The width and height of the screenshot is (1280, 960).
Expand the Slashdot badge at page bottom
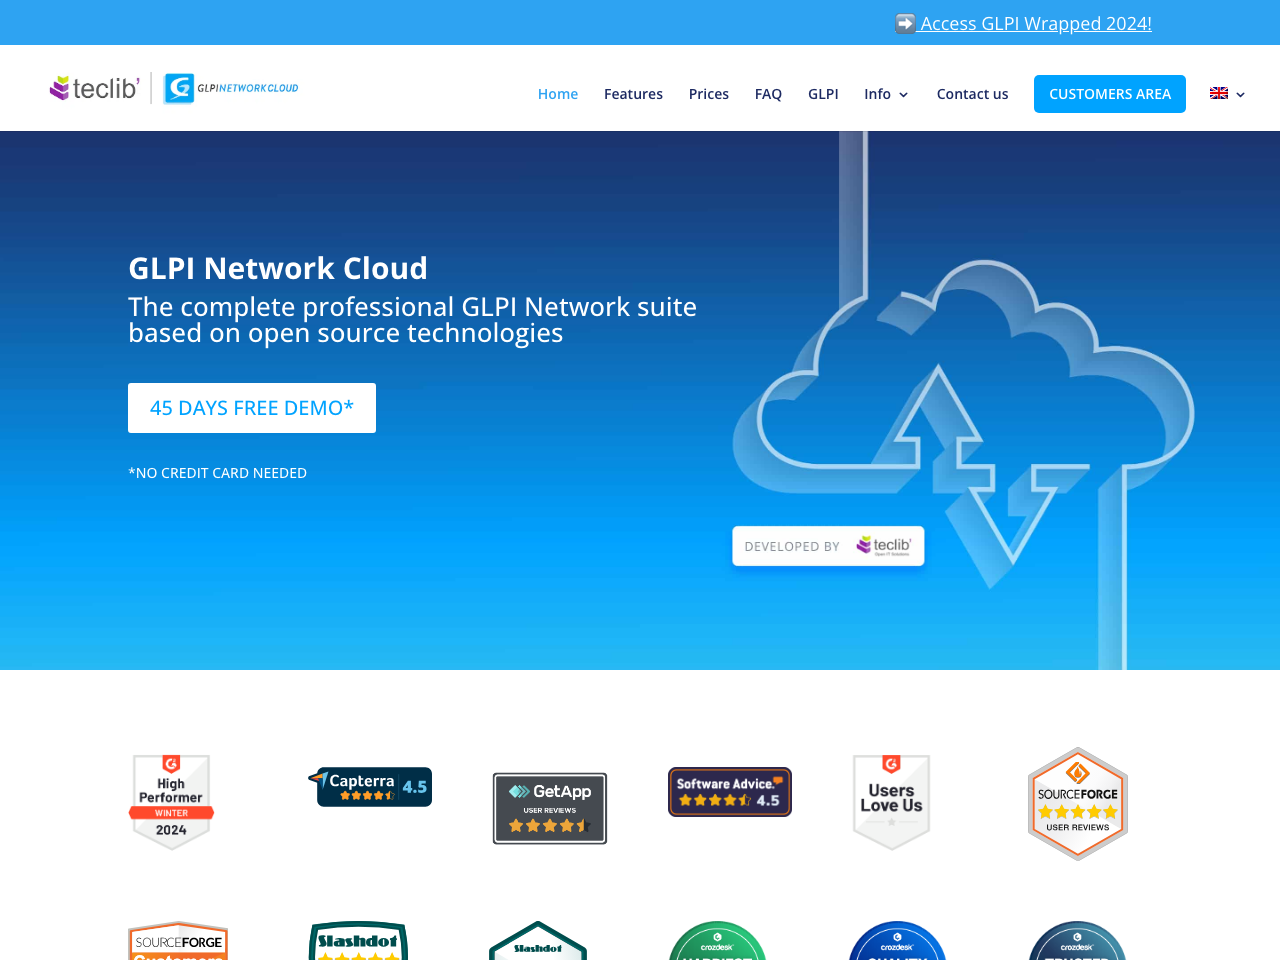(357, 940)
